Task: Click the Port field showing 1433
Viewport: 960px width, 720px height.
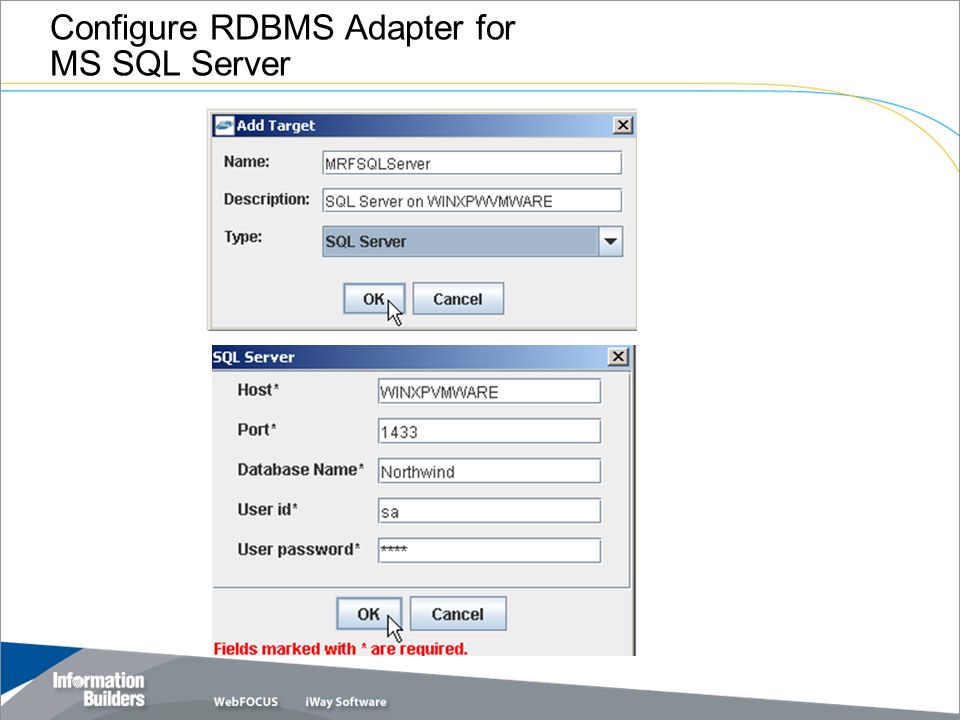Action: pyautogui.click(x=489, y=431)
